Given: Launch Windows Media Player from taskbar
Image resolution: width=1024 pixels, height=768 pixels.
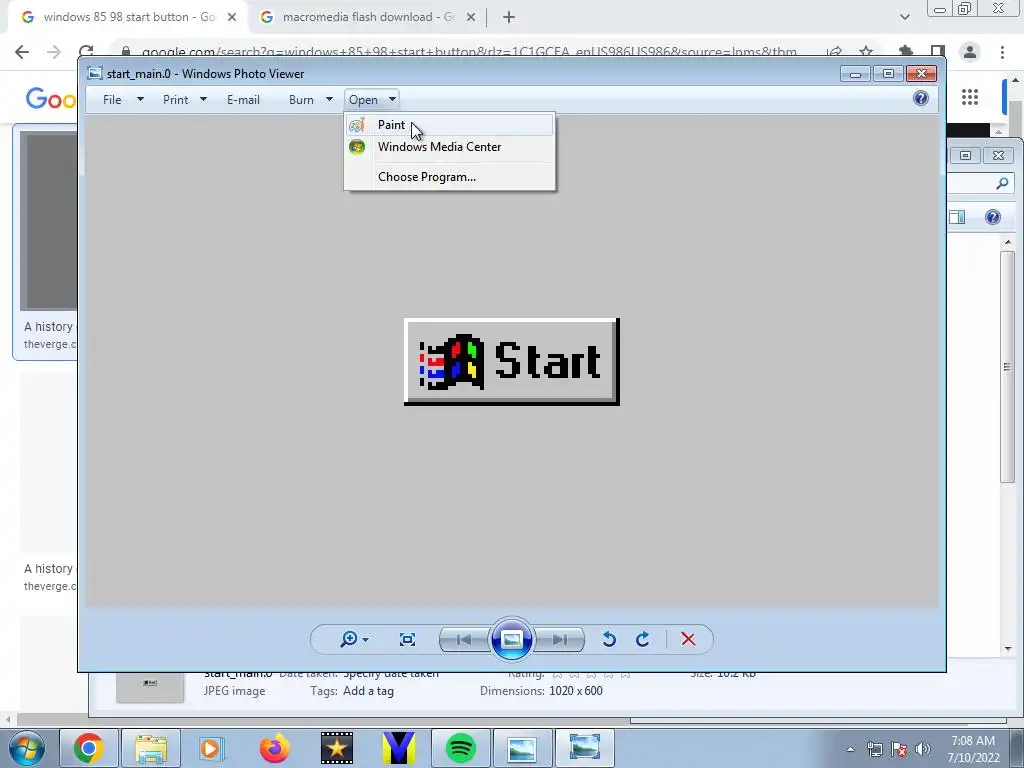Looking at the screenshot, I should [x=211, y=748].
